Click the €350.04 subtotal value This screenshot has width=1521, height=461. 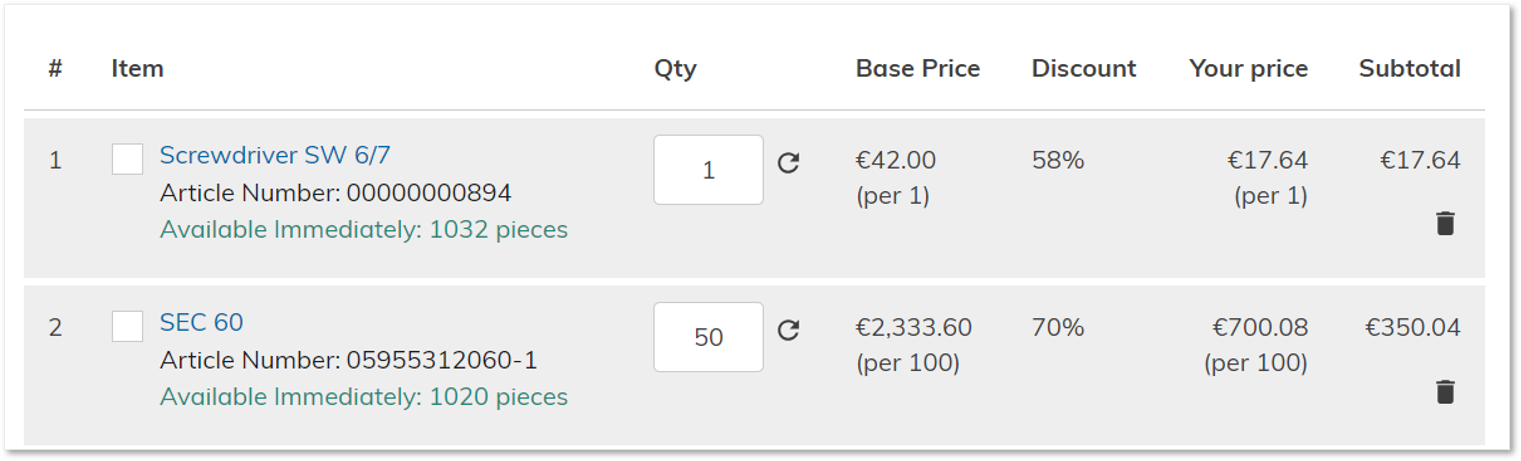pyautogui.click(x=1412, y=327)
